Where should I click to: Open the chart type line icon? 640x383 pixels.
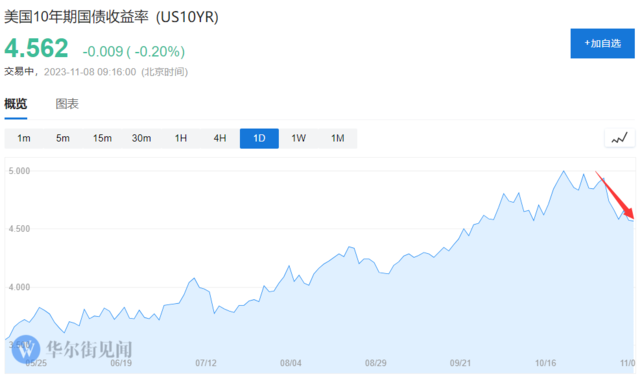pos(619,138)
